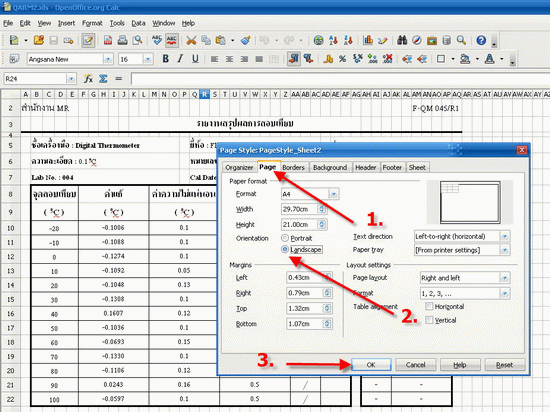Open Page layout dropdown

point(505,278)
